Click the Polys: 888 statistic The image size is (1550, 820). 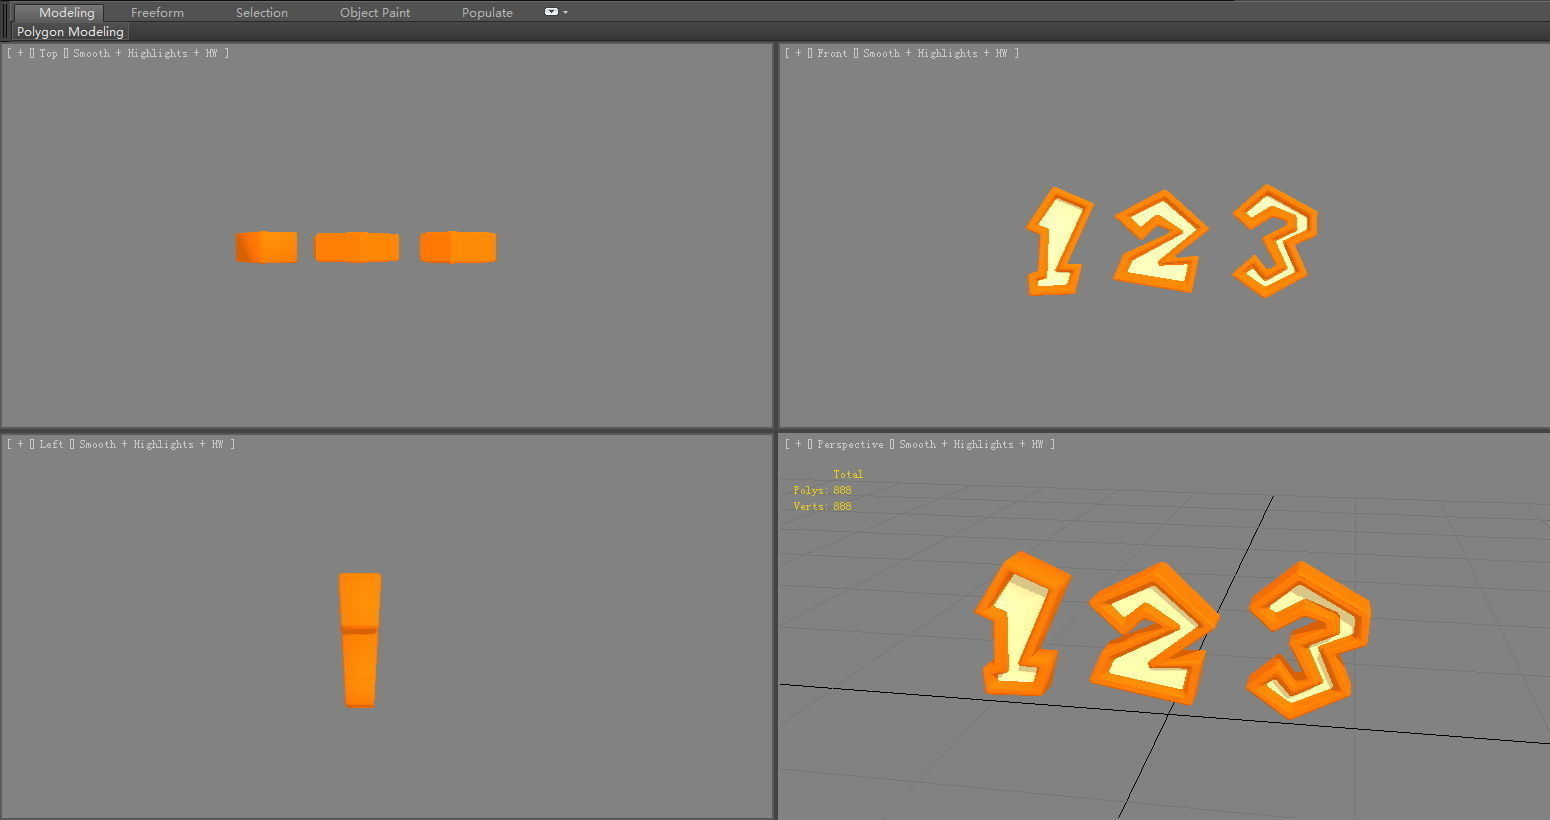pos(822,490)
